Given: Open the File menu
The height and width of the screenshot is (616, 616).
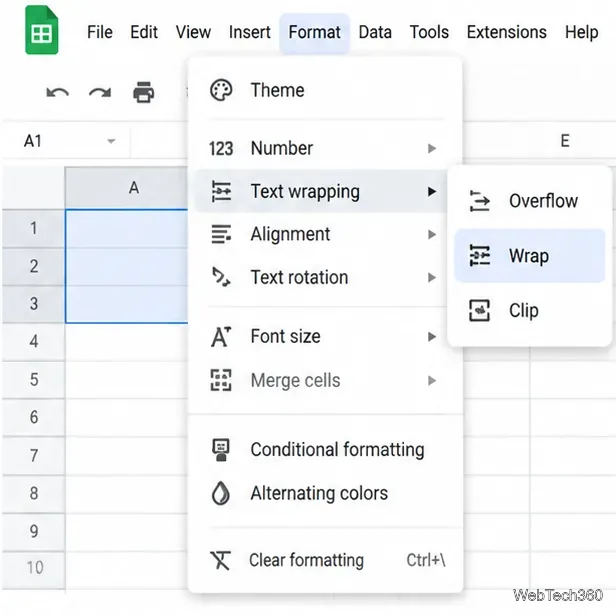Looking at the screenshot, I should pos(100,32).
